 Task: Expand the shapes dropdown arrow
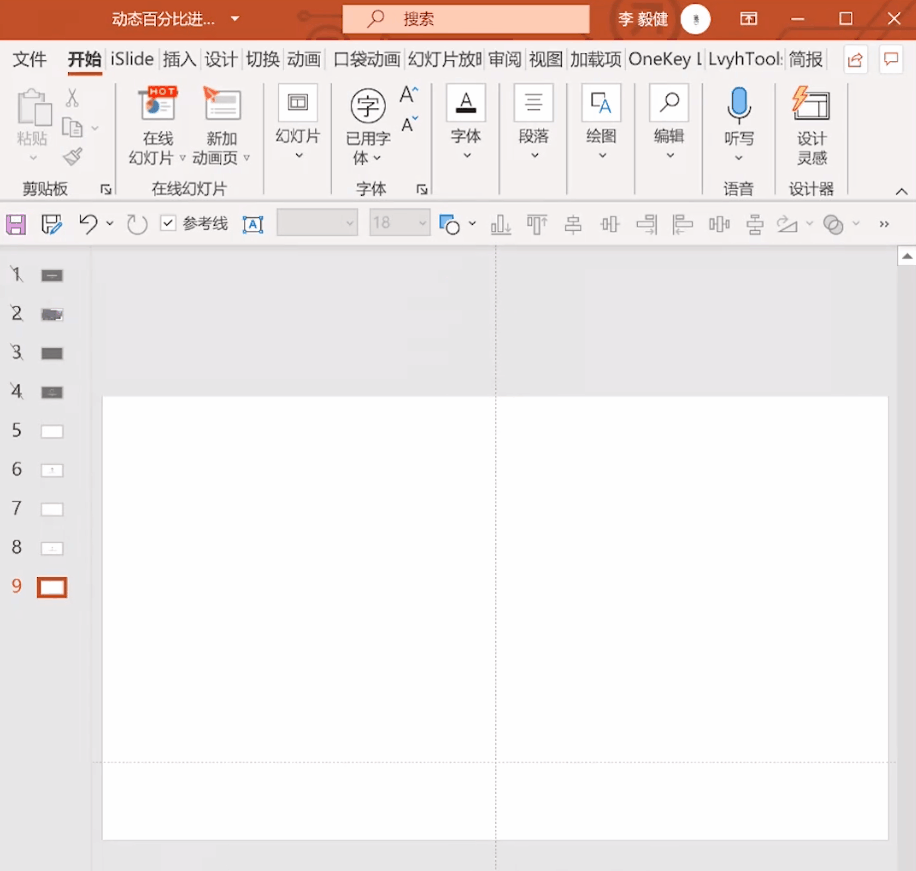pos(472,224)
